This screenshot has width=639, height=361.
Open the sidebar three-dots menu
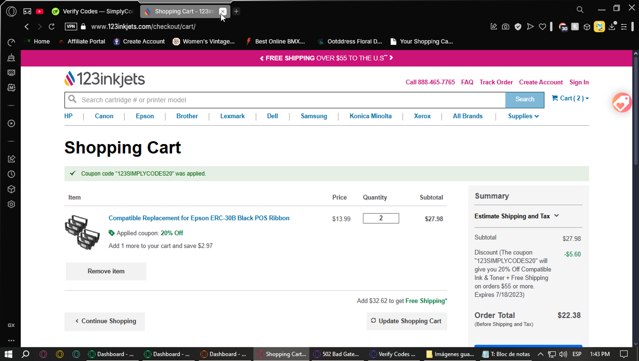[x=11, y=340]
